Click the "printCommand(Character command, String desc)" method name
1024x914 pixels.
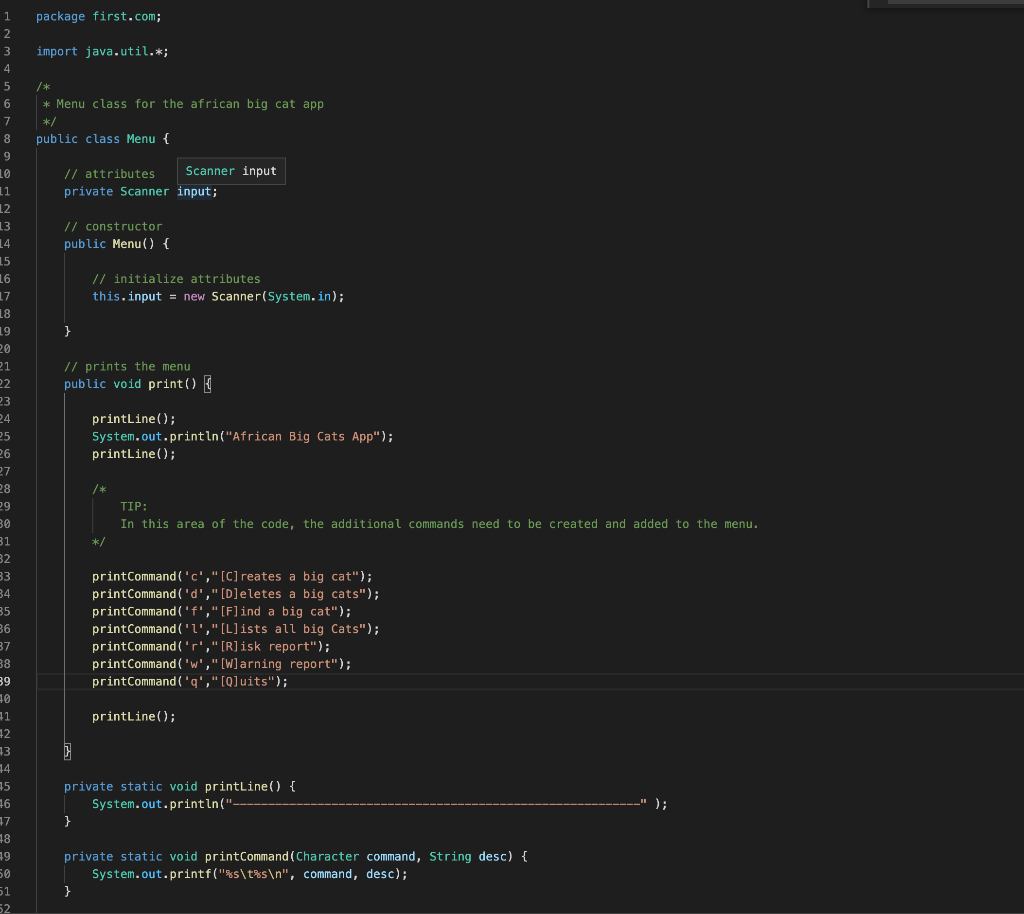coord(246,857)
